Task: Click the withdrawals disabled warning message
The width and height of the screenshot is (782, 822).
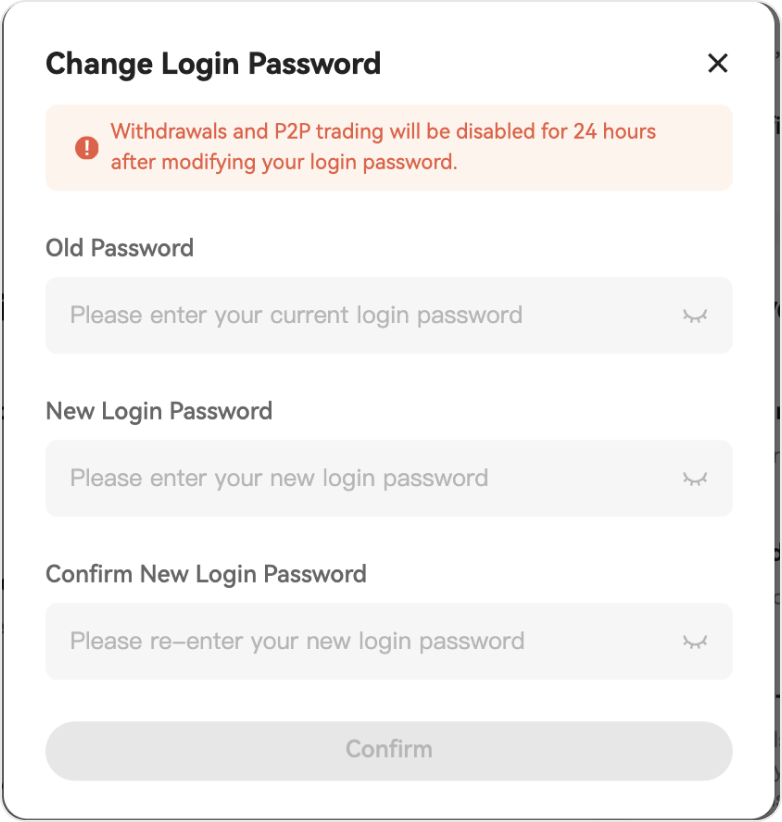Action: click(383, 147)
